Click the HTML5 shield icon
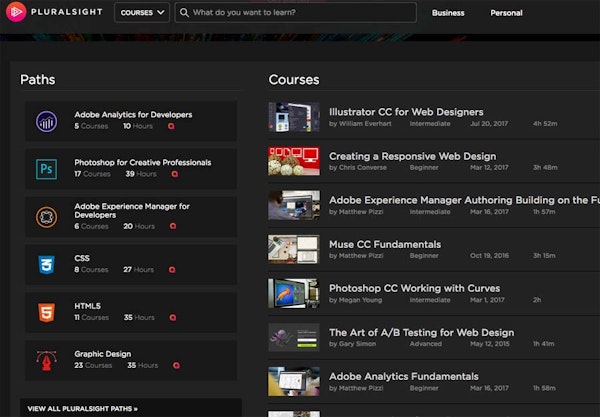The image size is (600, 417). [46, 312]
